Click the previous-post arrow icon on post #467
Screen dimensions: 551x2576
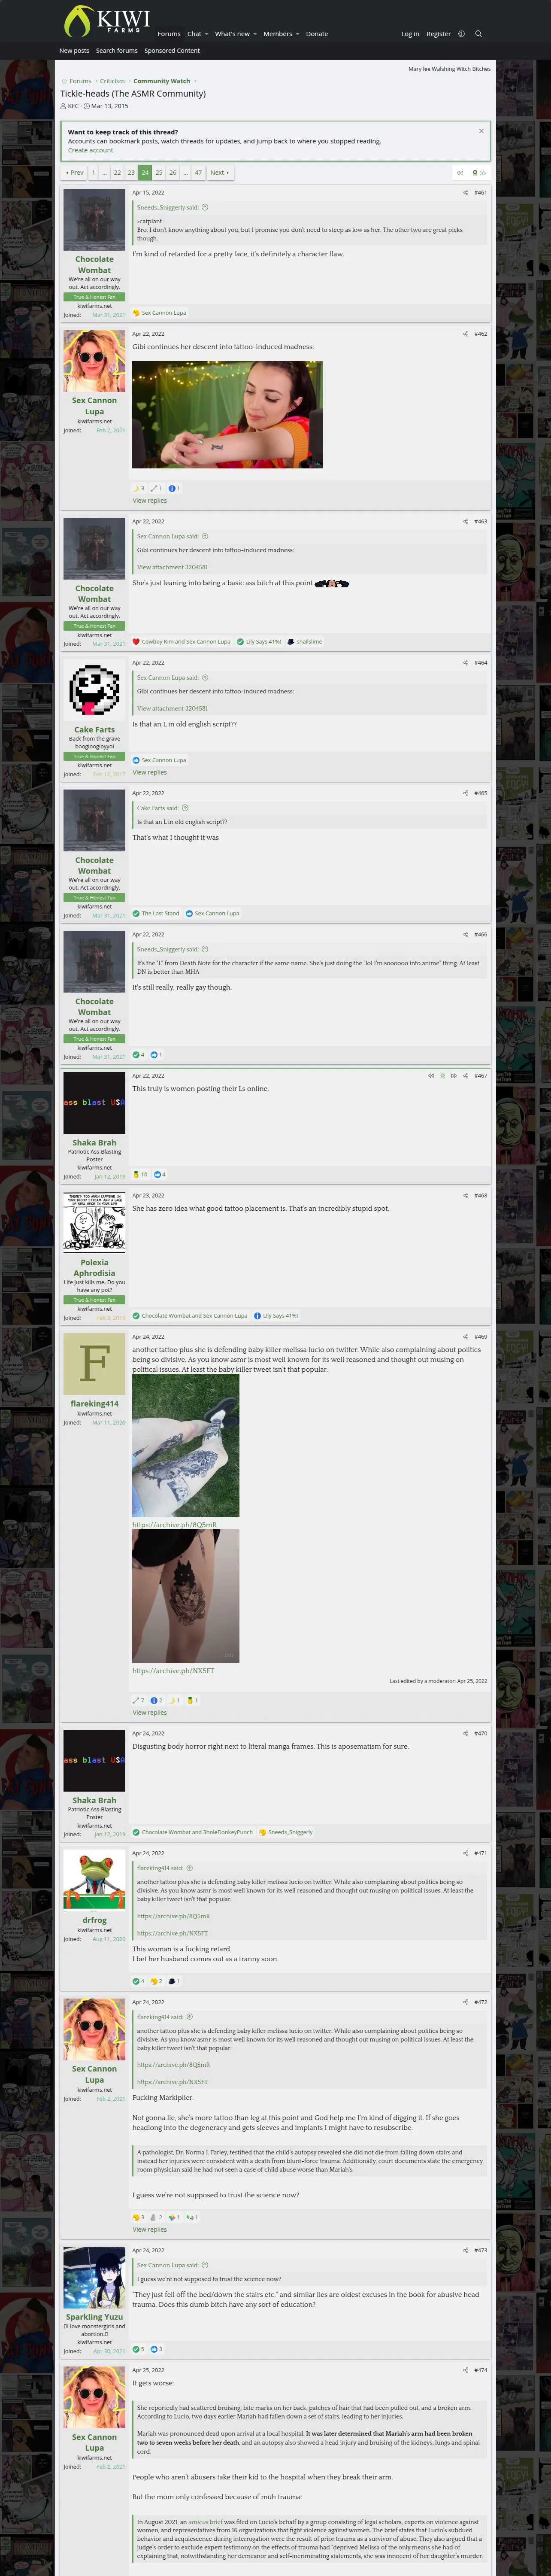(431, 1076)
